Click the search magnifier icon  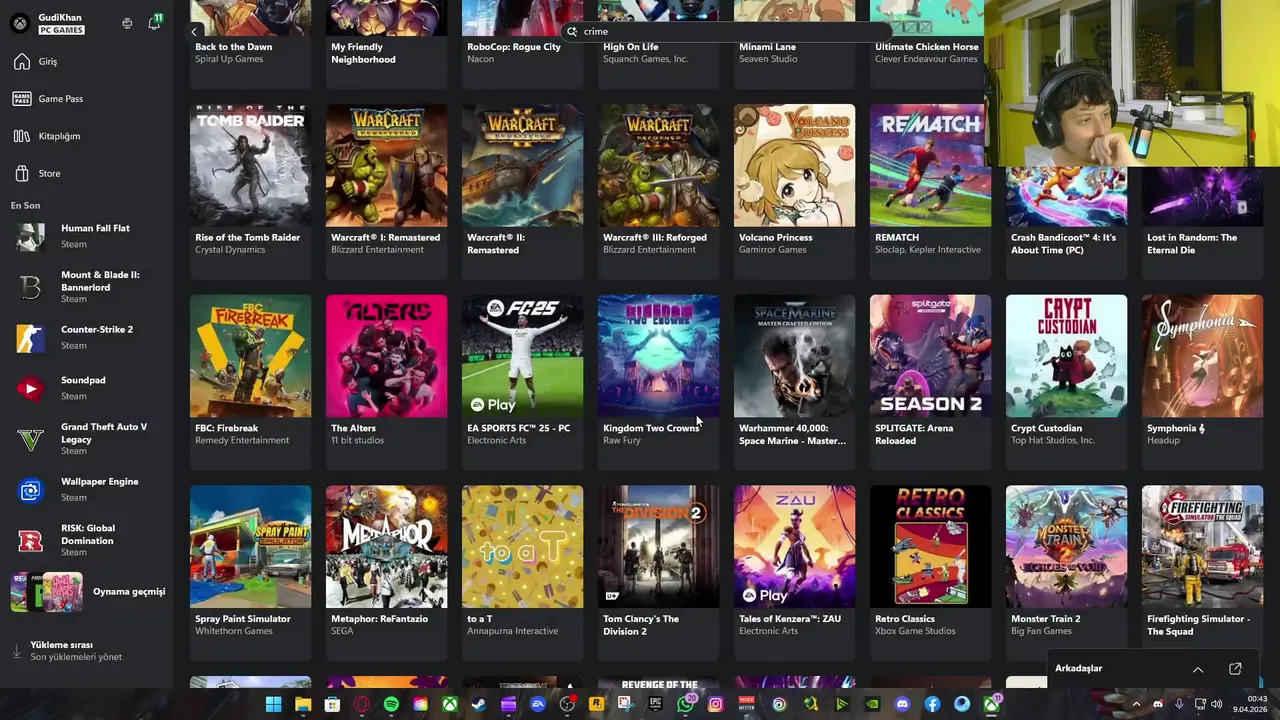[572, 31]
